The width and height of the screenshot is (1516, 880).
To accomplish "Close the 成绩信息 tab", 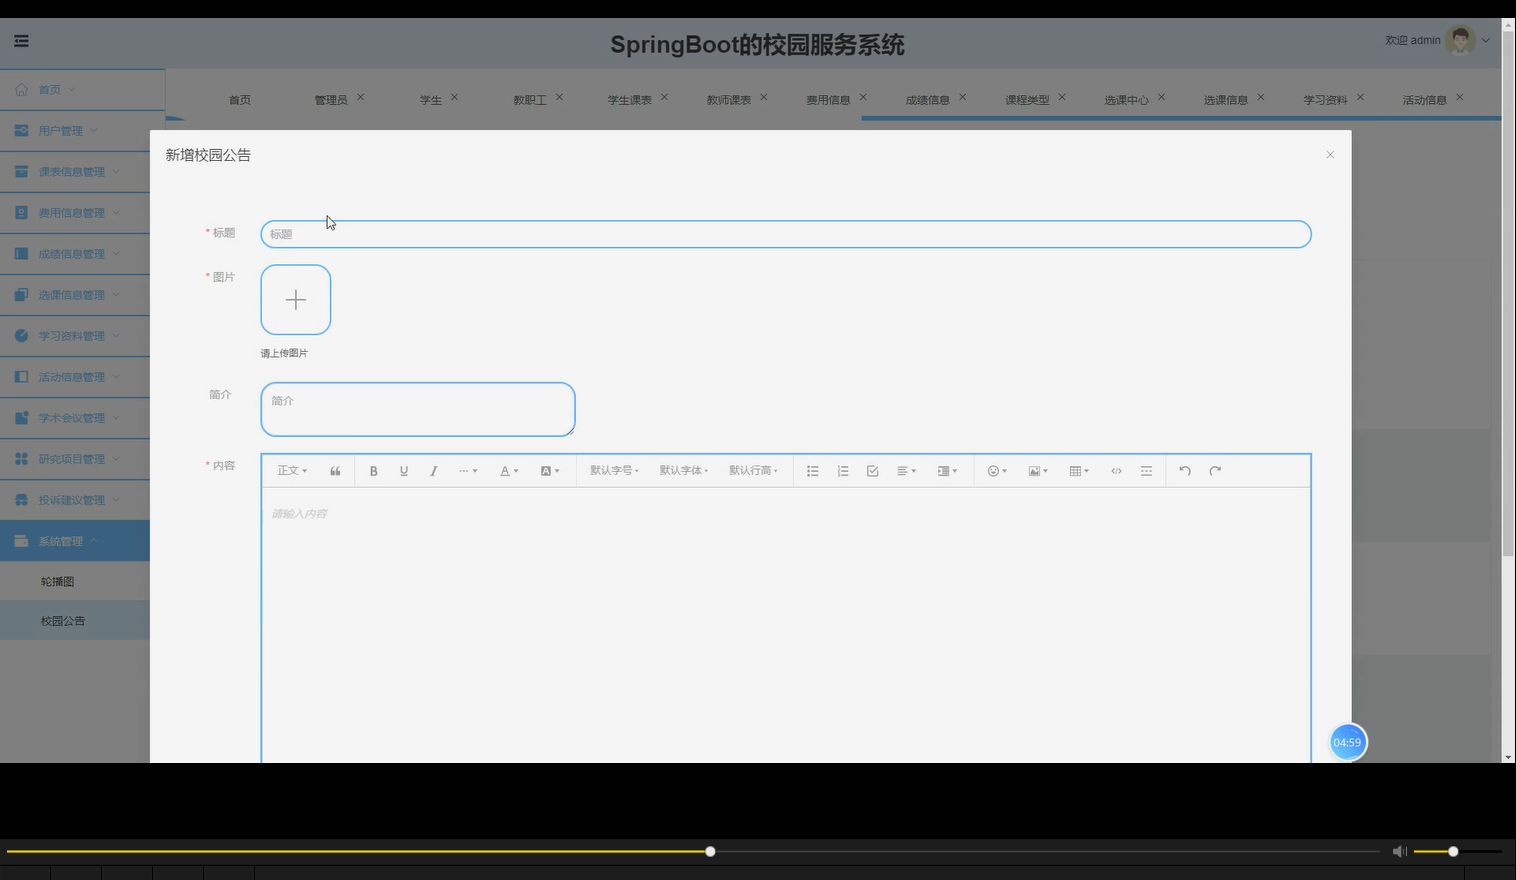I will coord(962,97).
